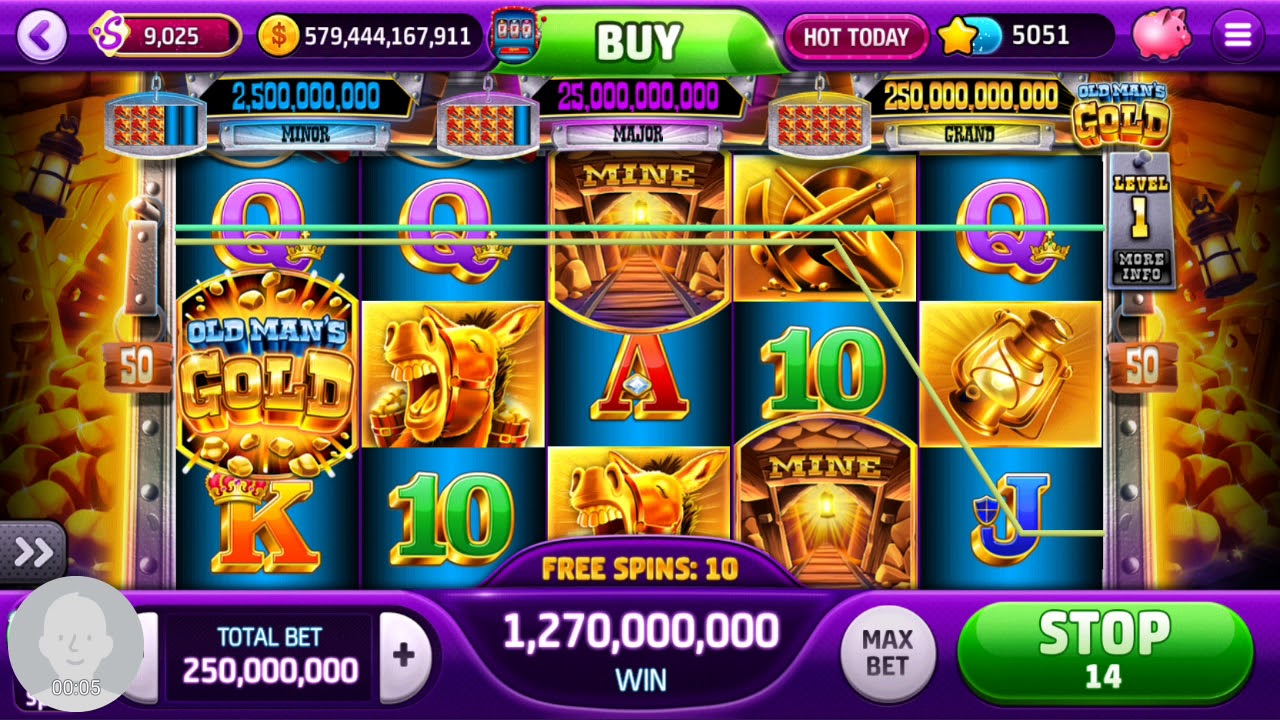
Task: Click the green BUY button
Action: click(640, 41)
